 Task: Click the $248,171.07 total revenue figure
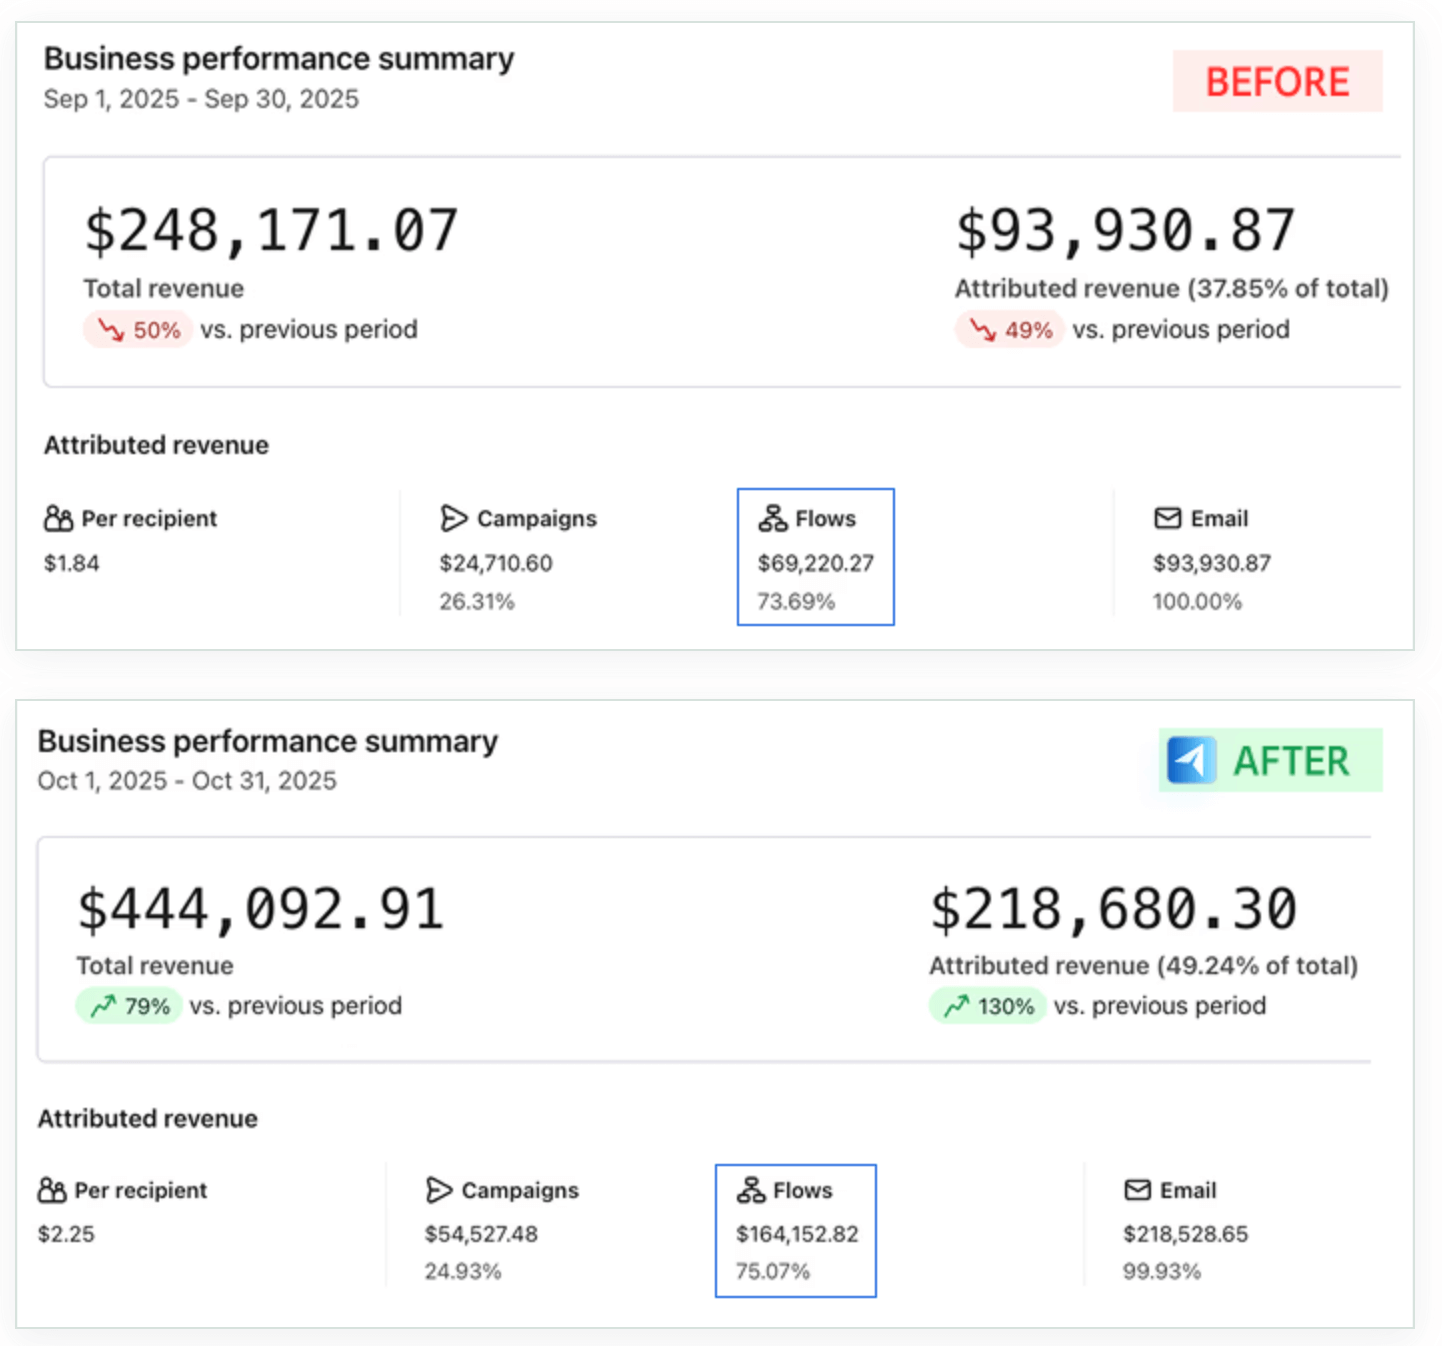(271, 231)
